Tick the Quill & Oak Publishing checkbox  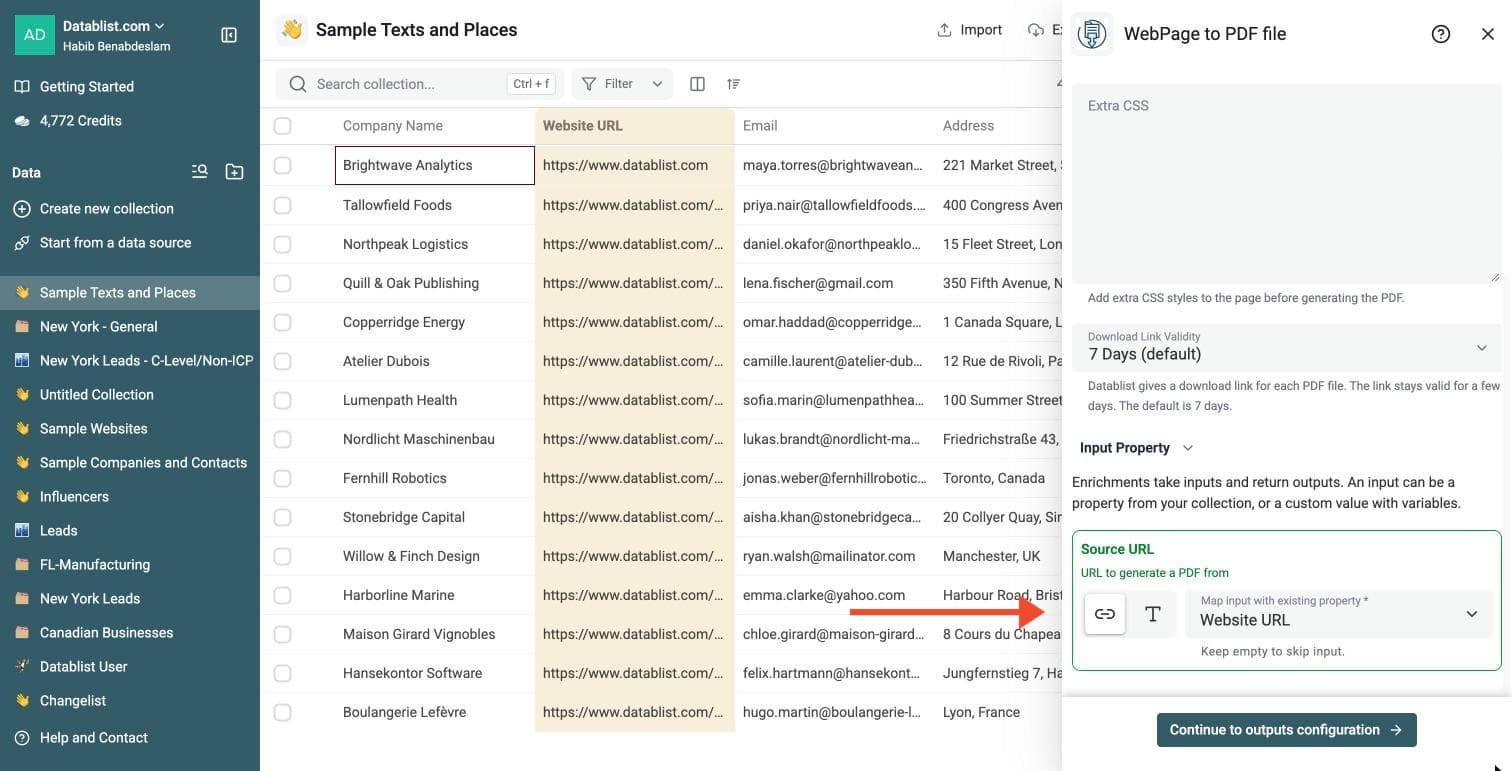click(283, 283)
